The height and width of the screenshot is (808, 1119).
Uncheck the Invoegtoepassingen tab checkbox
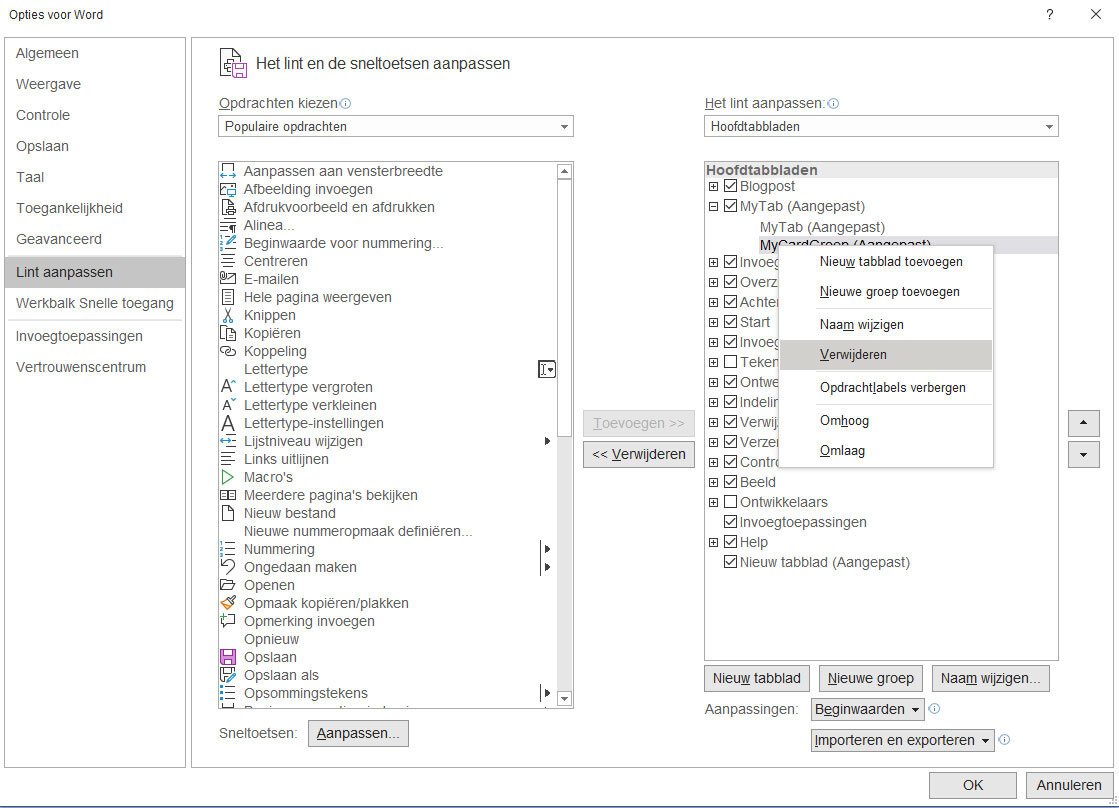point(730,522)
